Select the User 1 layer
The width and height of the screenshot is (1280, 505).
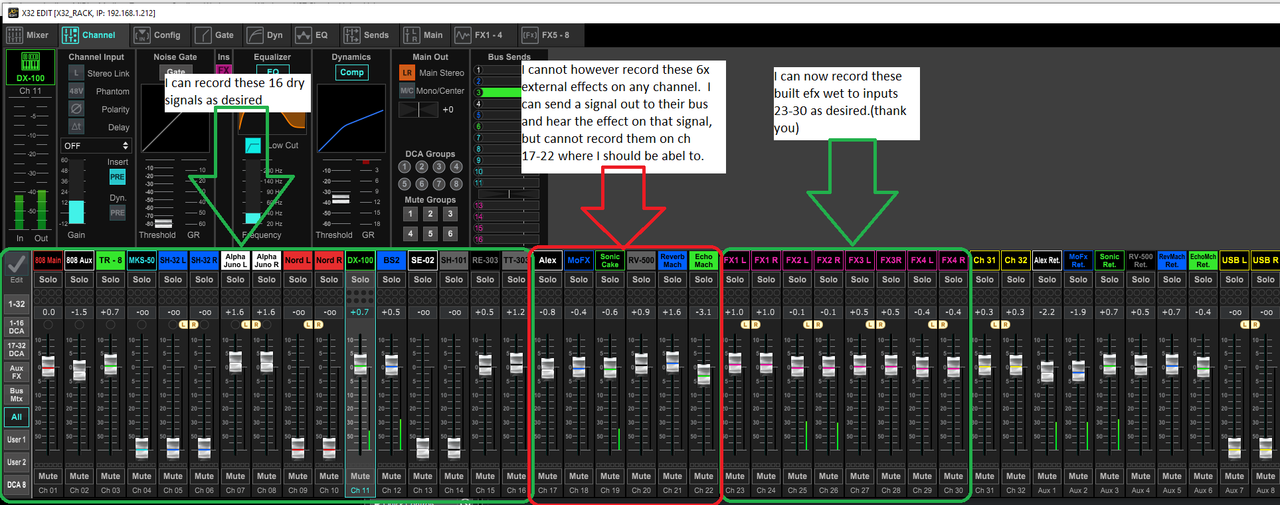[15, 440]
